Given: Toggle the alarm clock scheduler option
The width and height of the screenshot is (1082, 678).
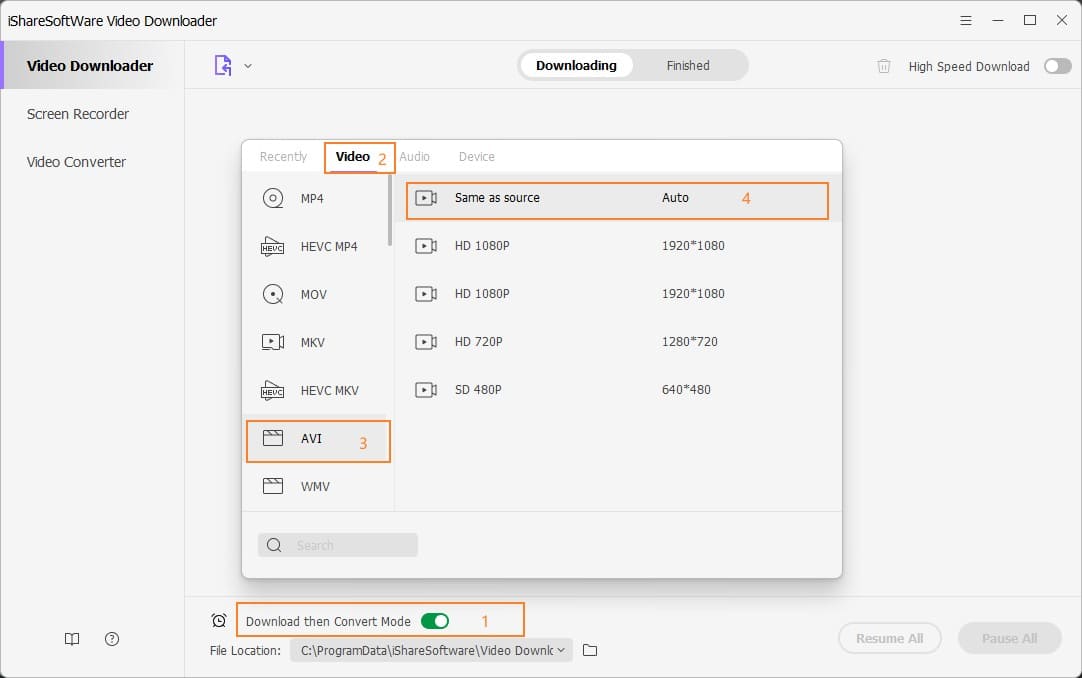Looking at the screenshot, I should click(x=218, y=620).
